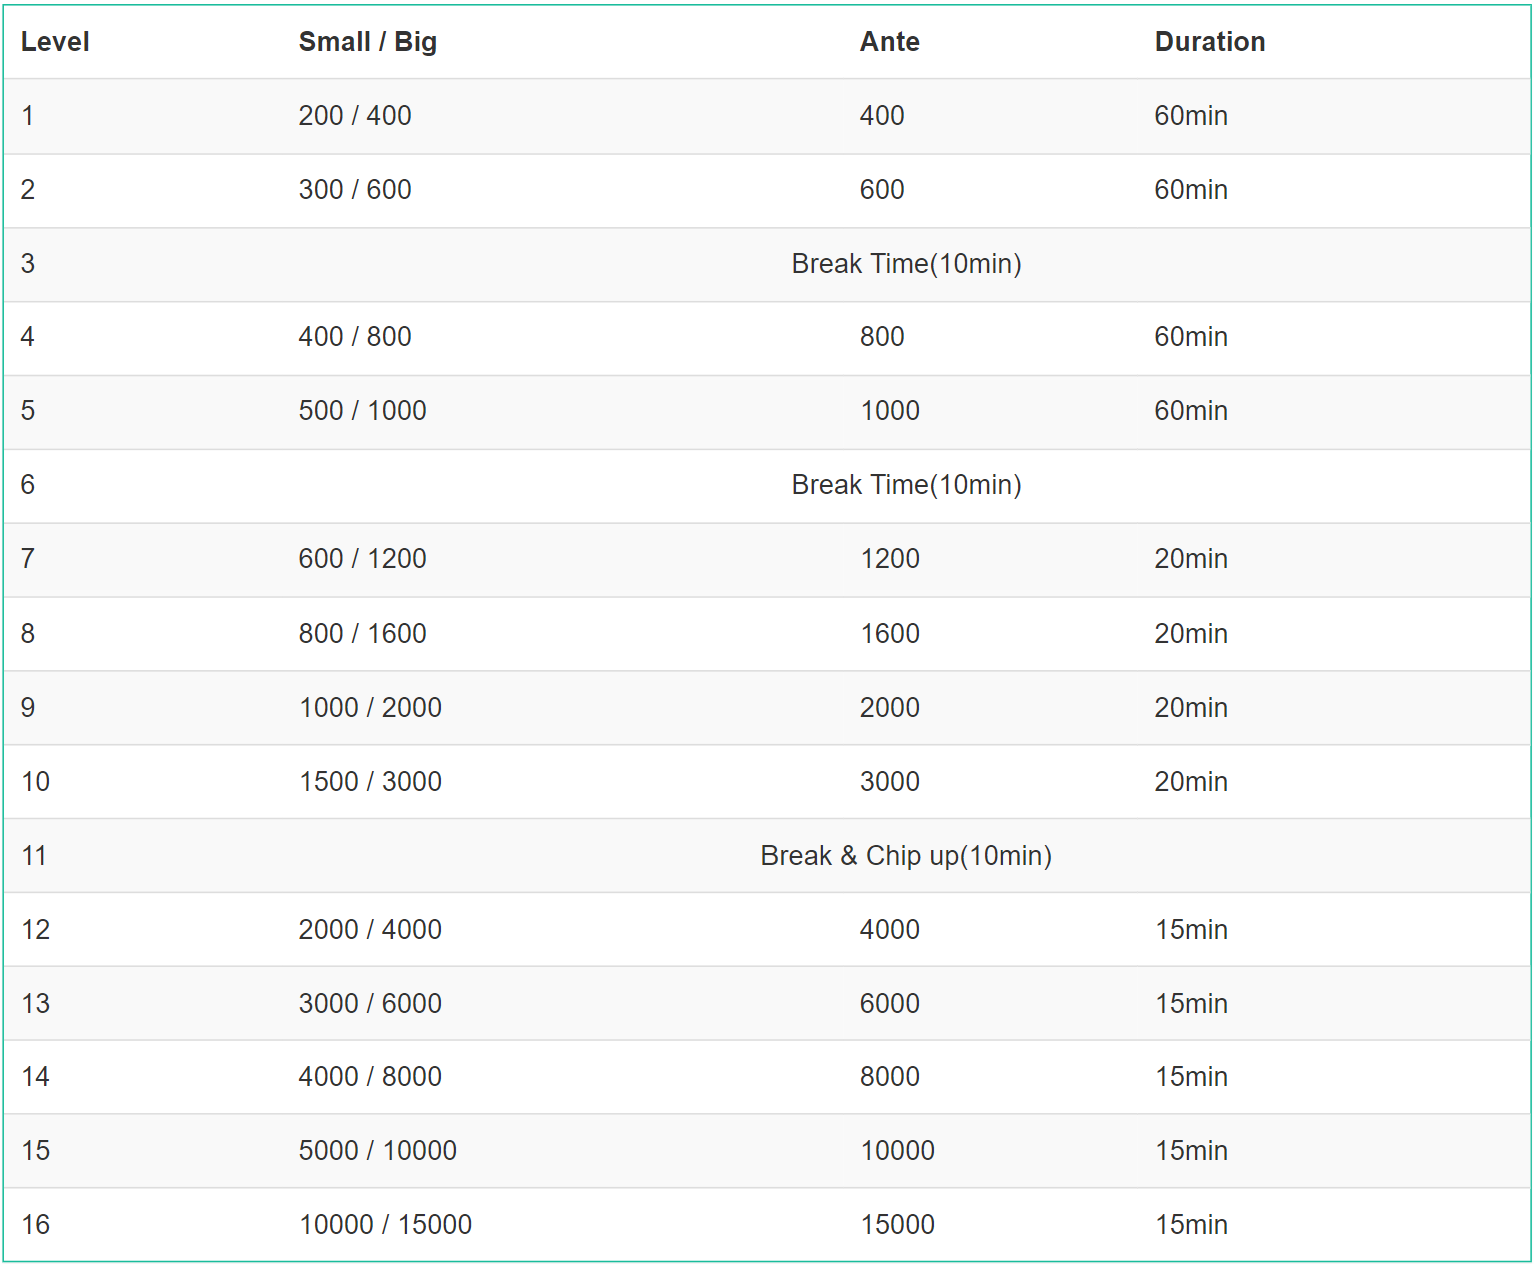The image size is (1534, 1264).
Task: Select the 600 / 1200 blinds cell
Action: (x=363, y=559)
